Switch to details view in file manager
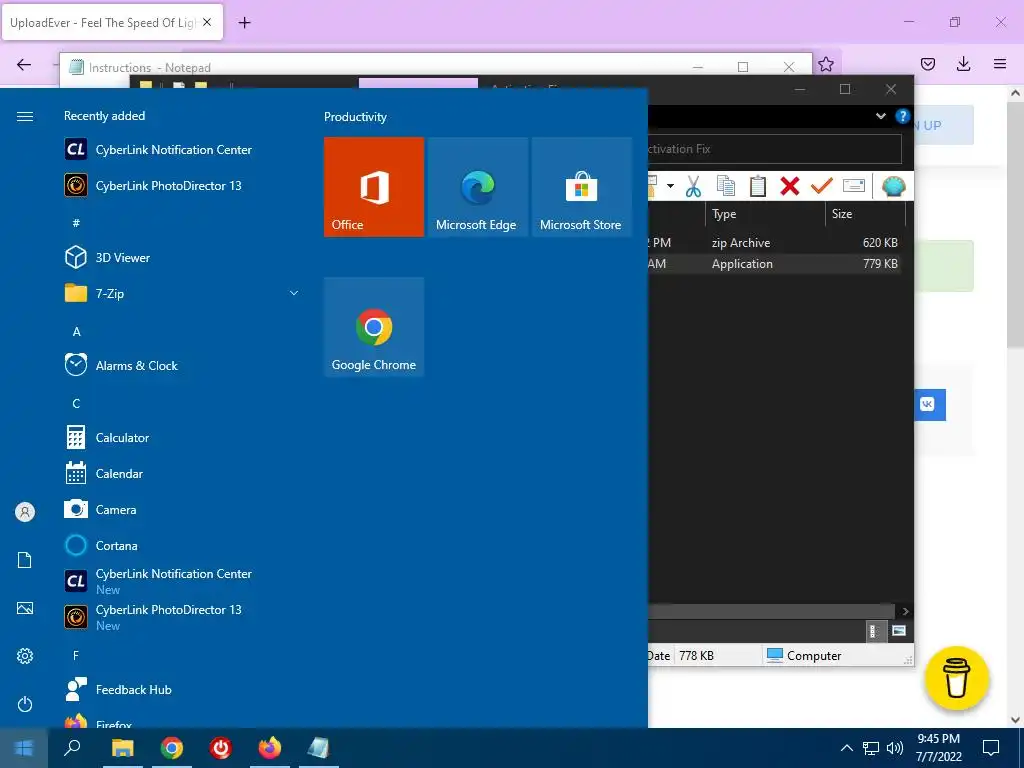 point(874,631)
